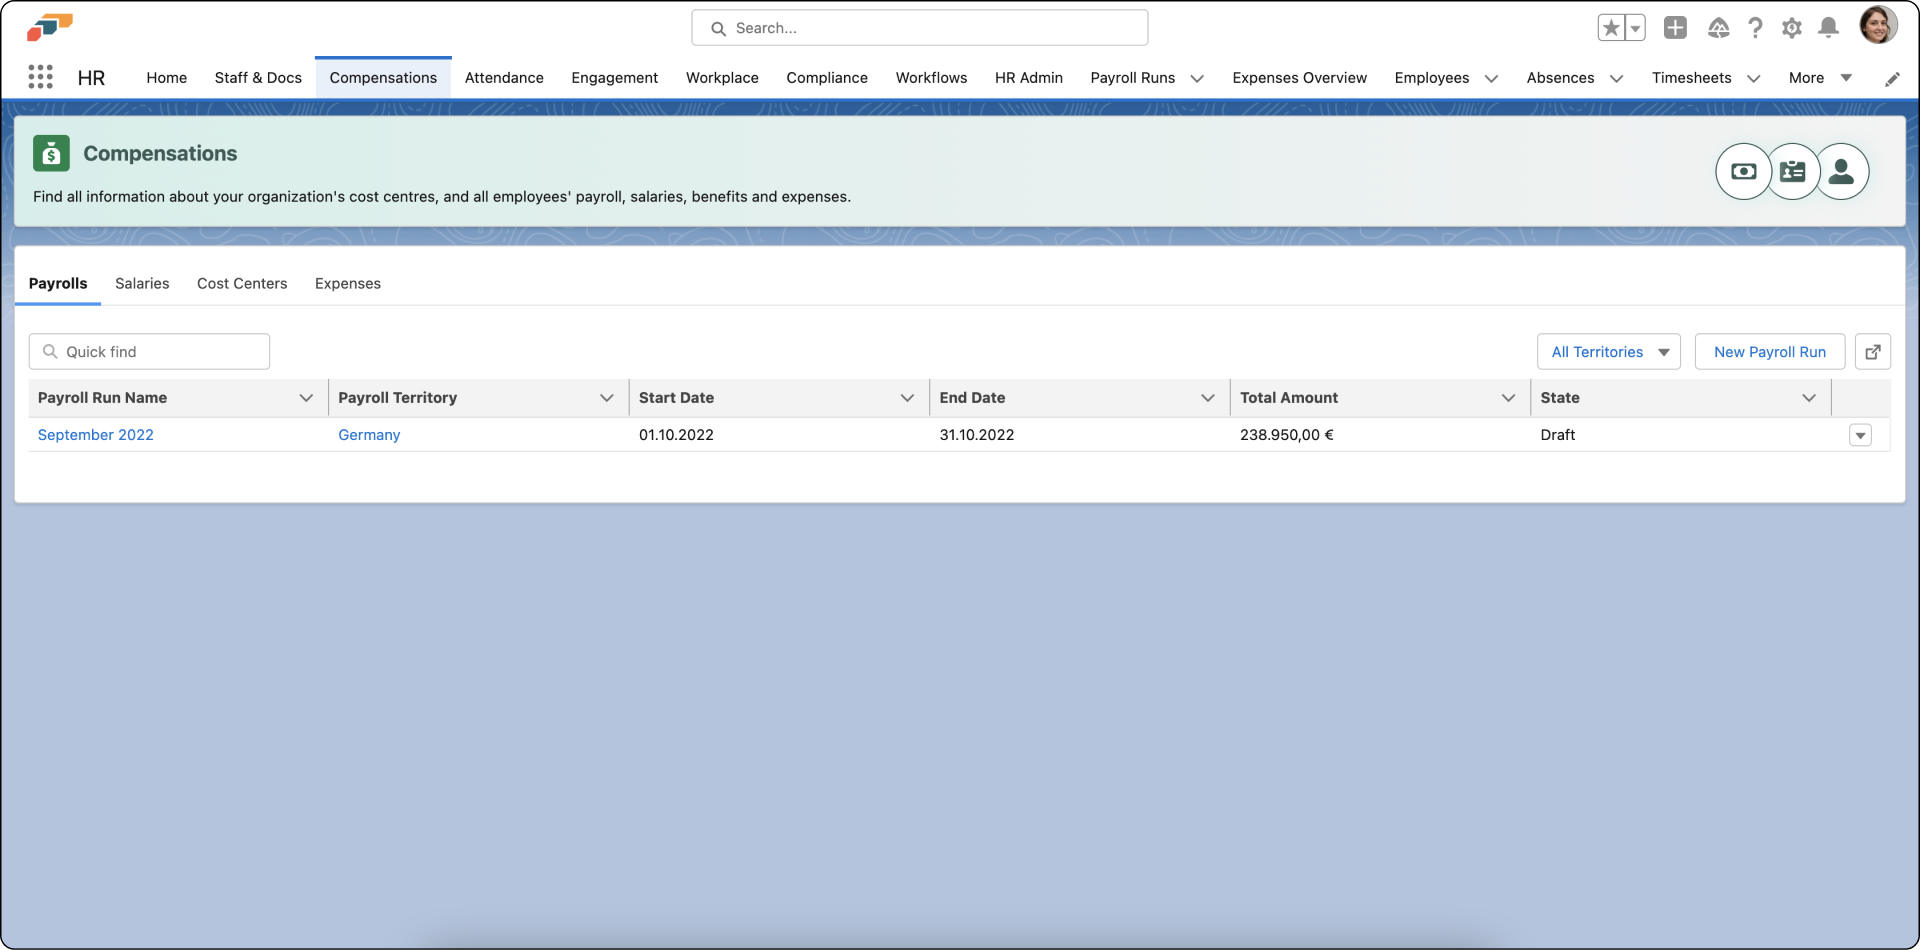
Task: Toggle the favorites star
Action: coord(1611,27)
